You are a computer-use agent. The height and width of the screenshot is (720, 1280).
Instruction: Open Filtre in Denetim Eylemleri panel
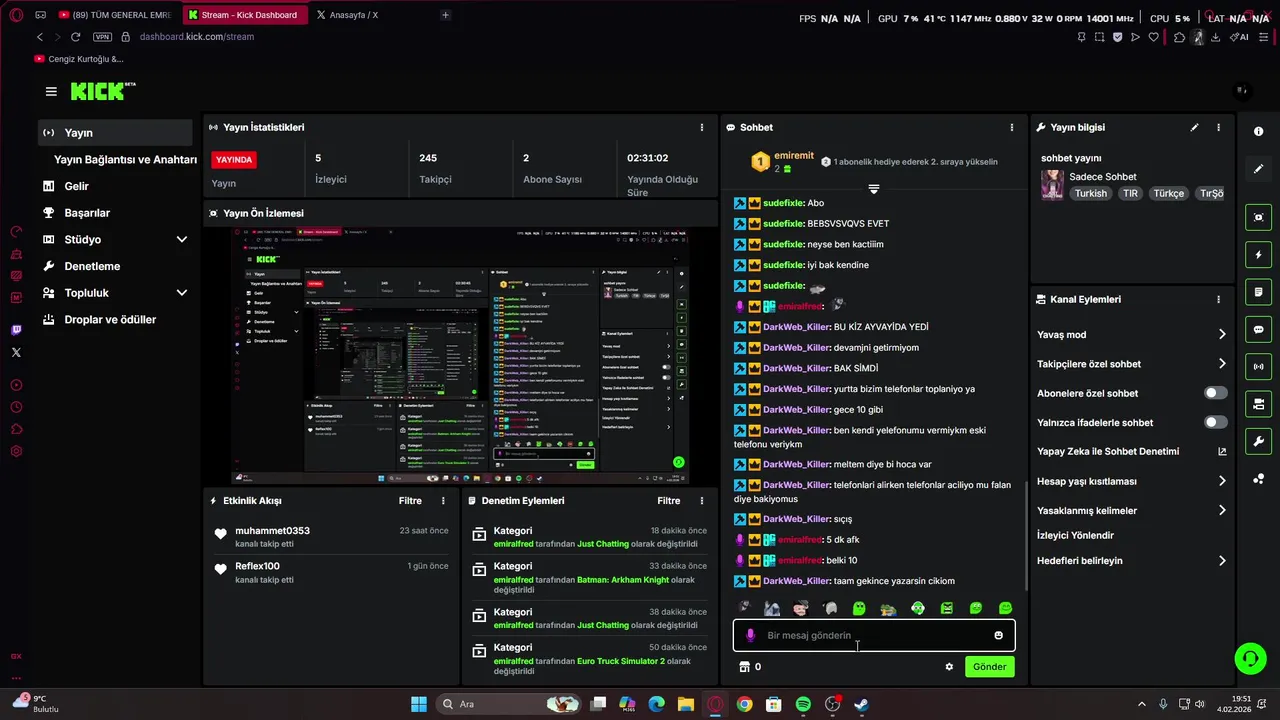coord(668,501)
